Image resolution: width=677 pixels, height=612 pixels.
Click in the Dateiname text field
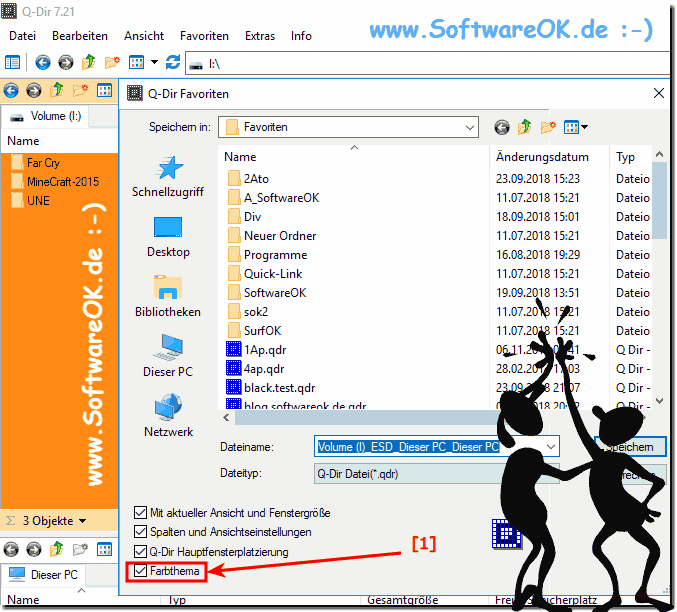tap(430, 447)
